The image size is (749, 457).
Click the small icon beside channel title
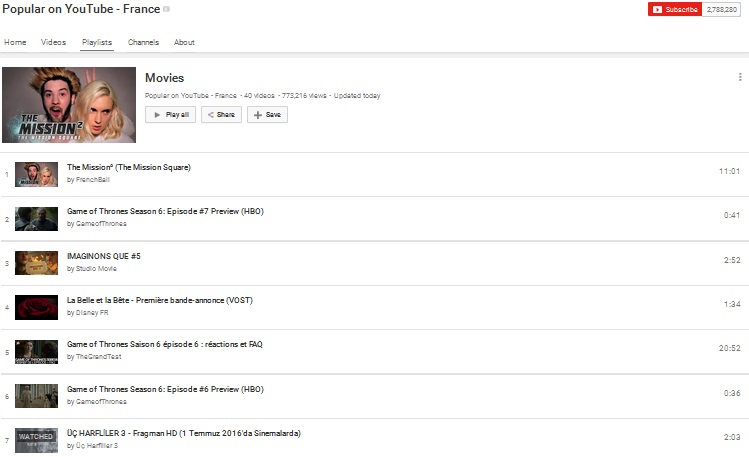[166, 9]
